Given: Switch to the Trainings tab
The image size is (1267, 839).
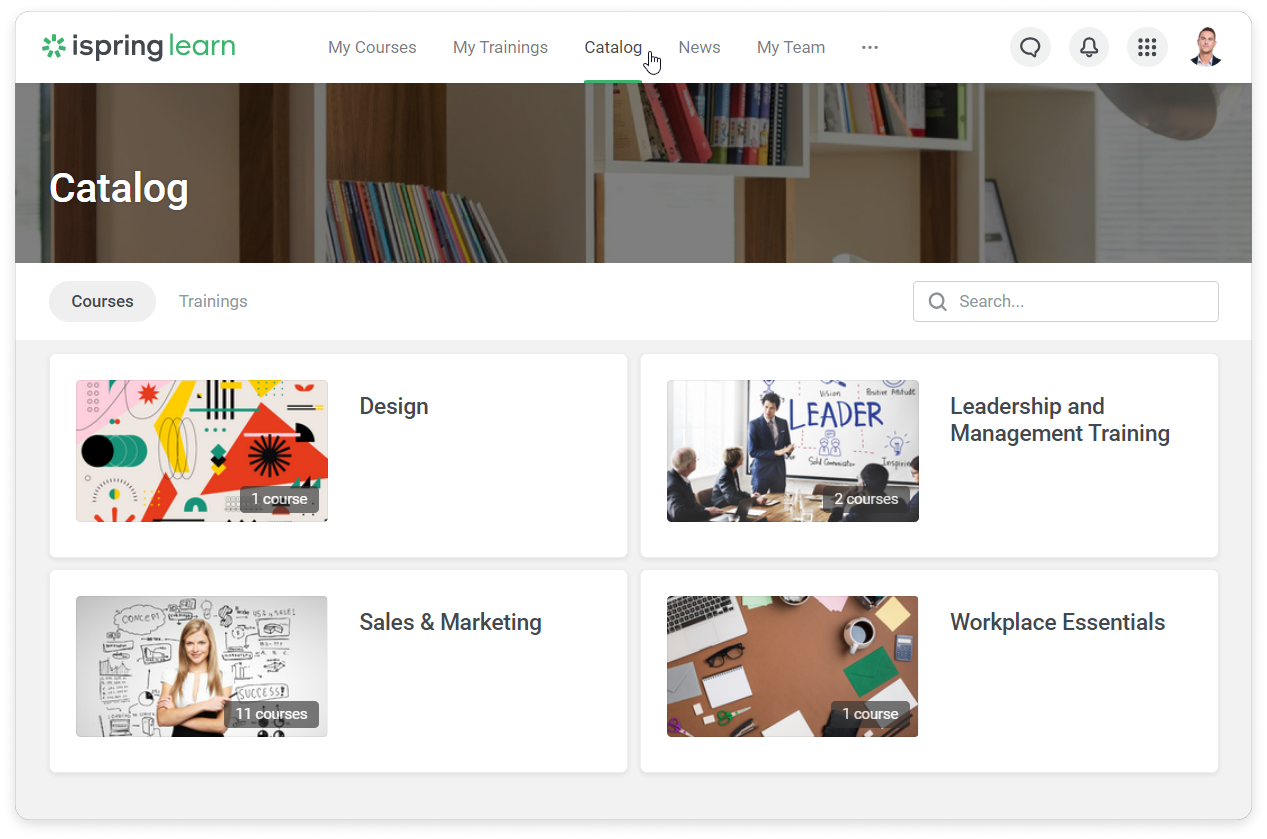Looking at the screenshot, I should (x=213, y=301).
